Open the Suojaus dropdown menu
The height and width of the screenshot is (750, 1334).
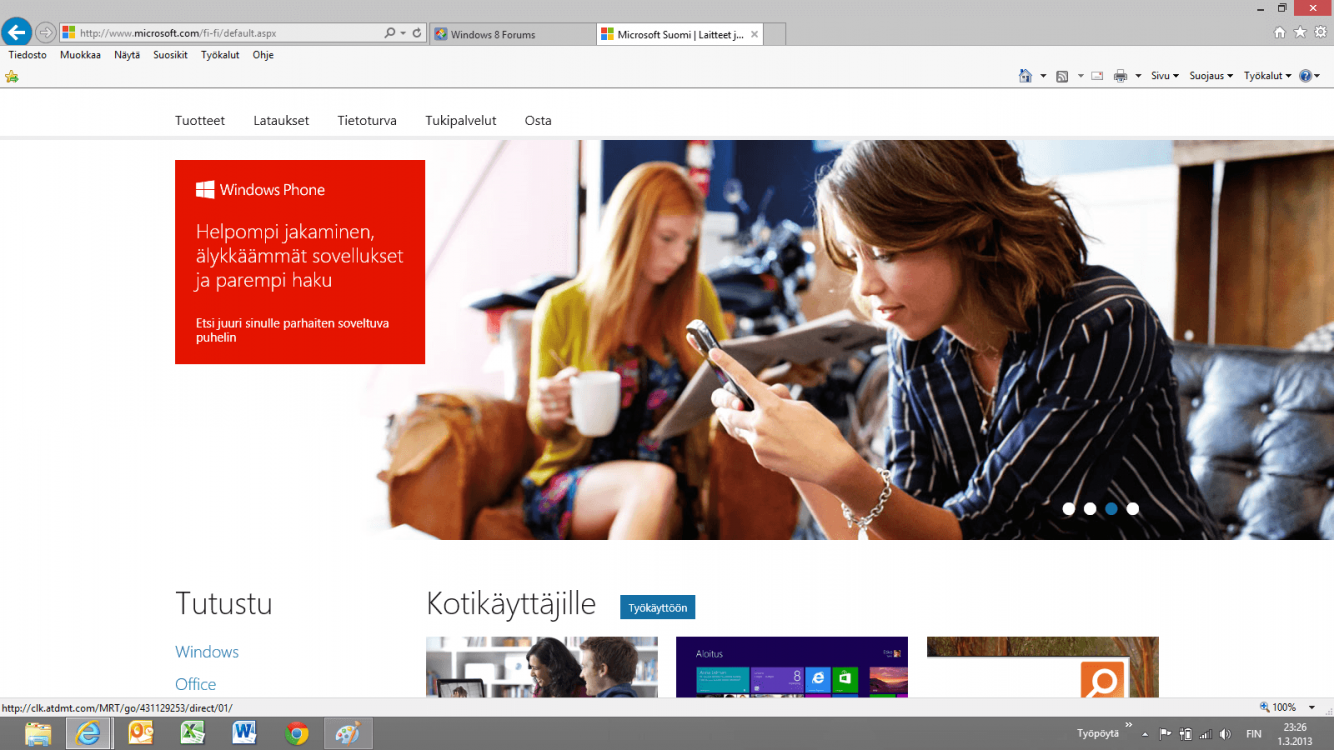[x=1211, y=76]
